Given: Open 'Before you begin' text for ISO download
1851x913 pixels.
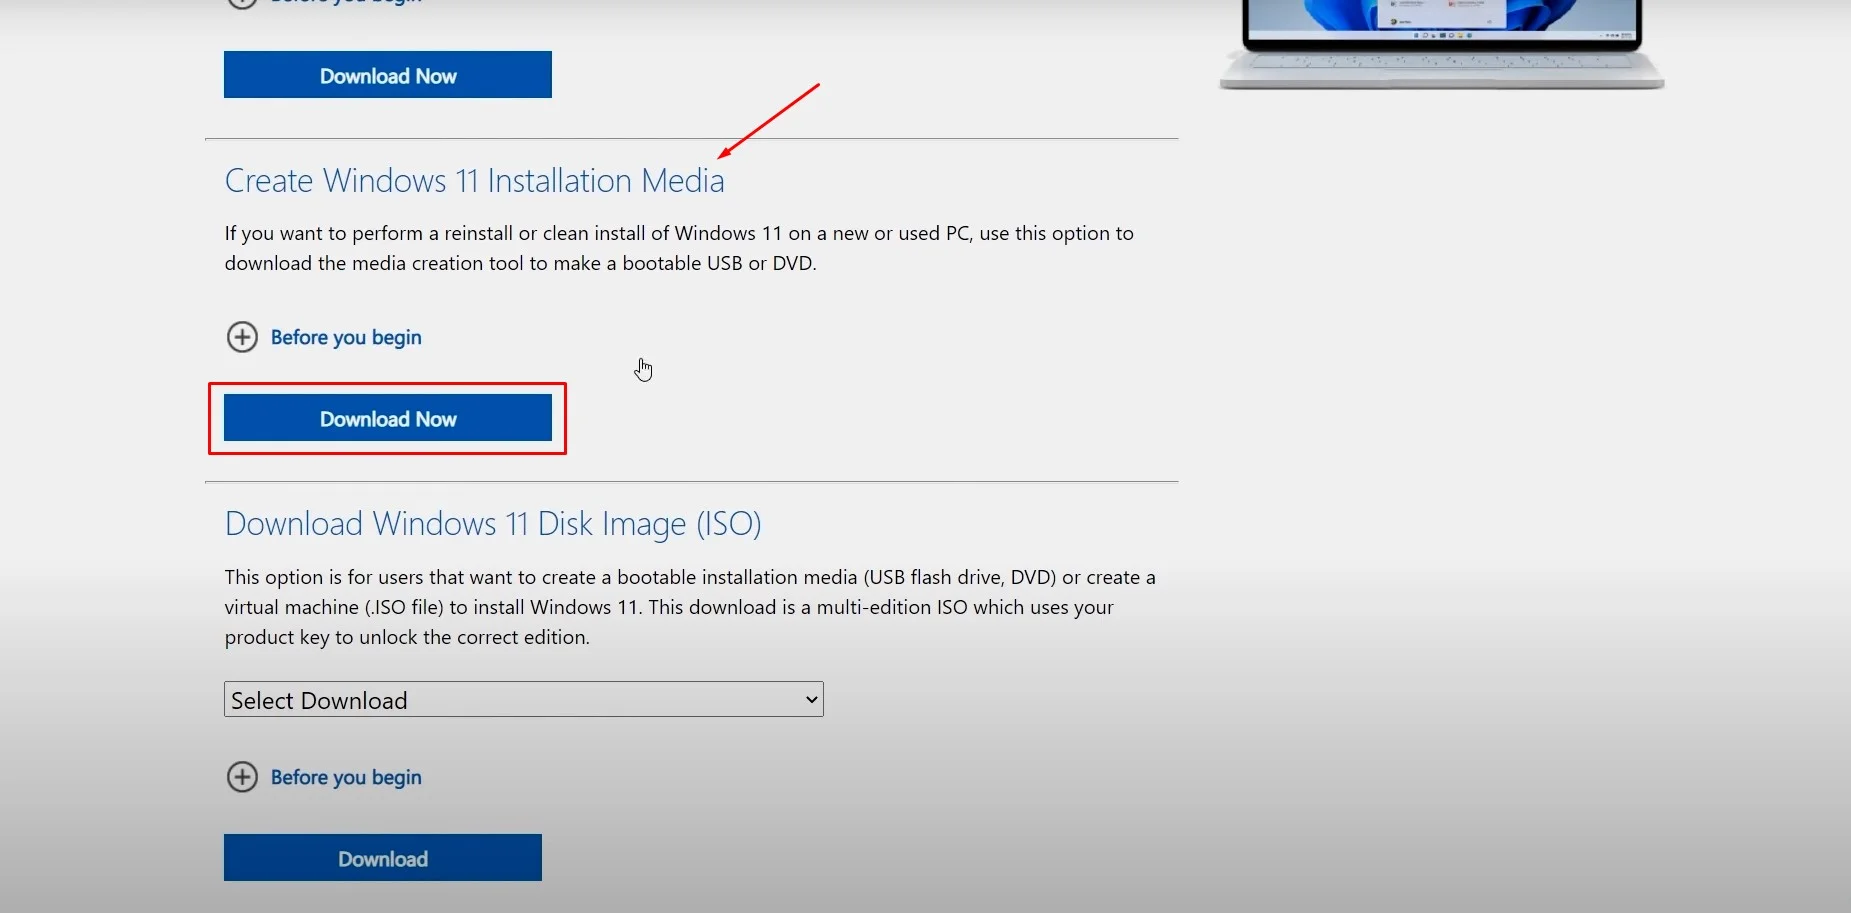Looking at the screenshot, I should tap(346, 777).
